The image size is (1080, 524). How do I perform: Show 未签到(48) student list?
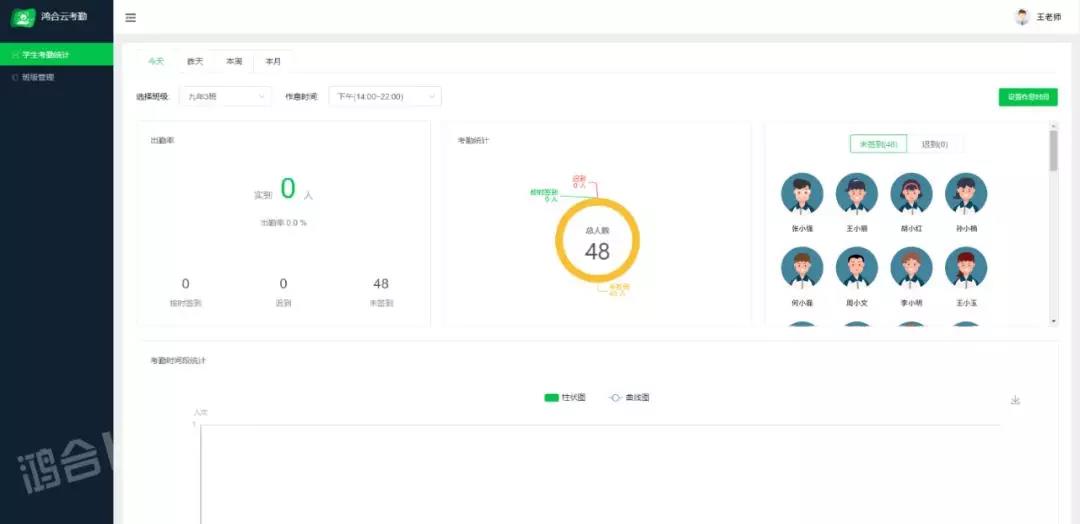(878, 144)
